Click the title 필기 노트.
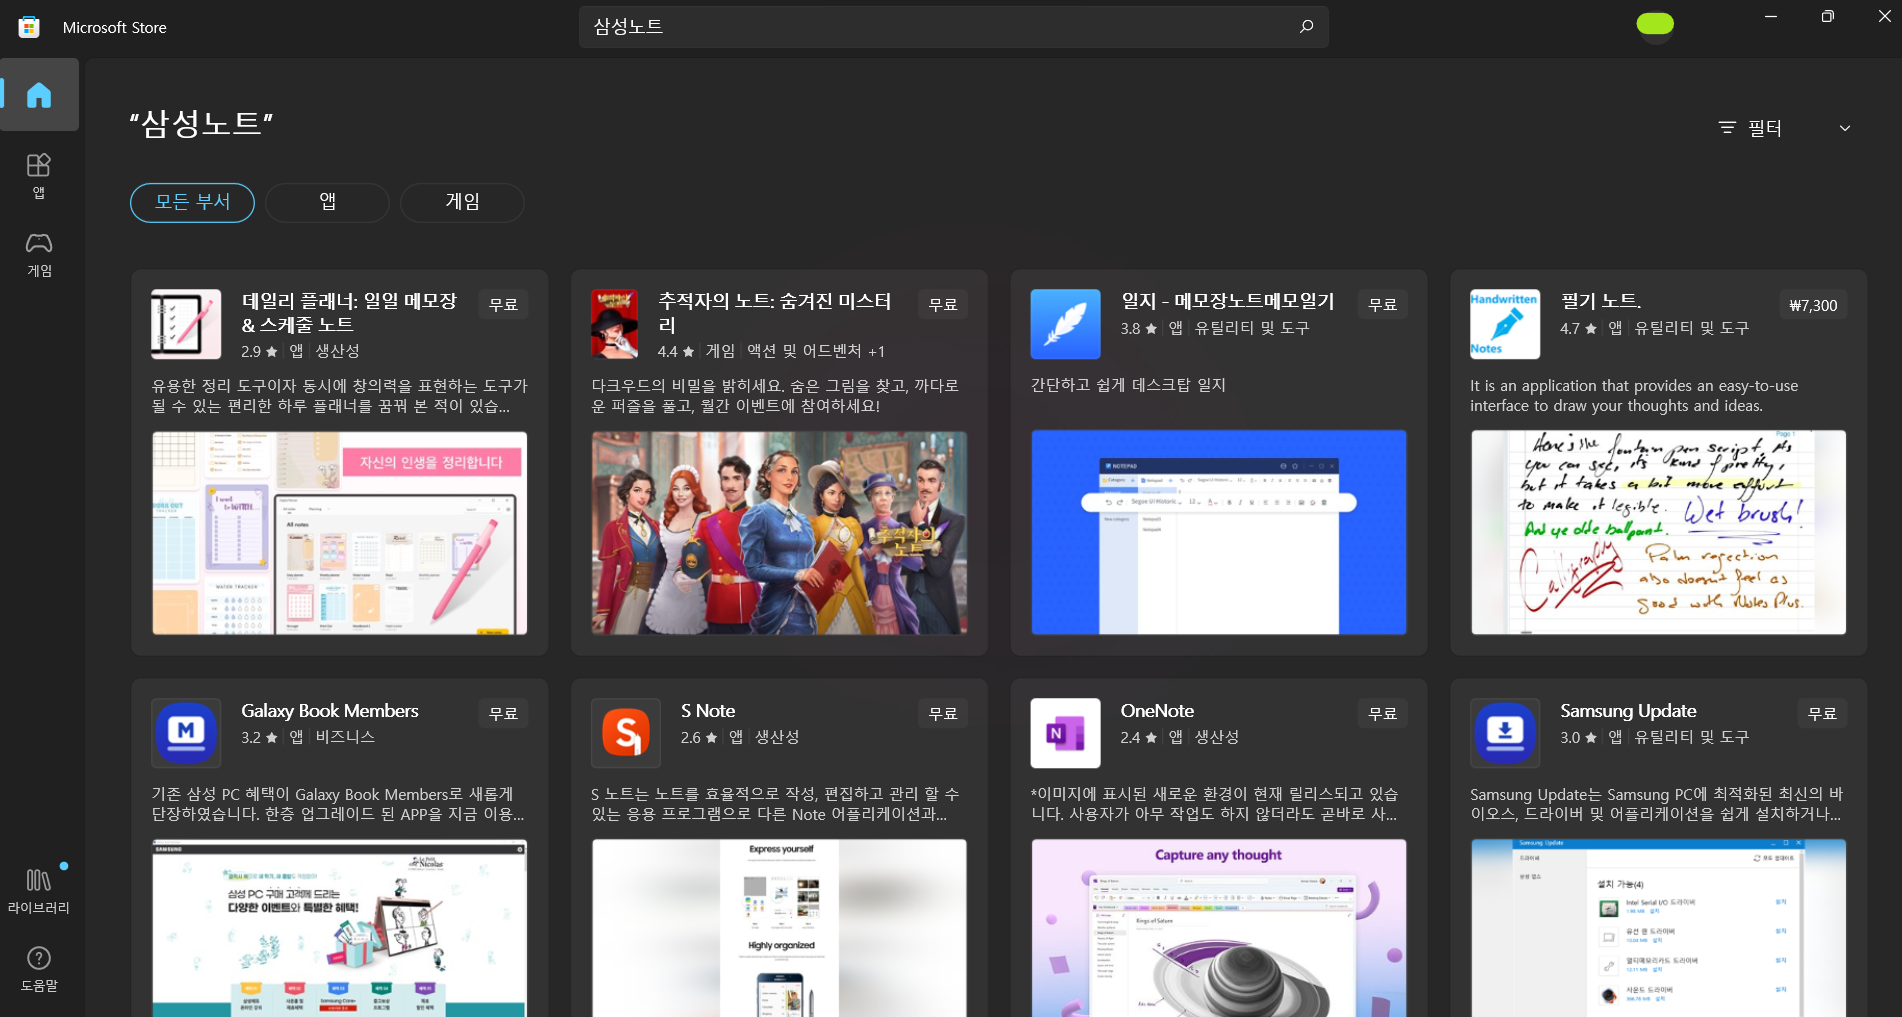The height and width of the screenshot is (1017, 1902). pyautogui.click(x=1601, y=301)
